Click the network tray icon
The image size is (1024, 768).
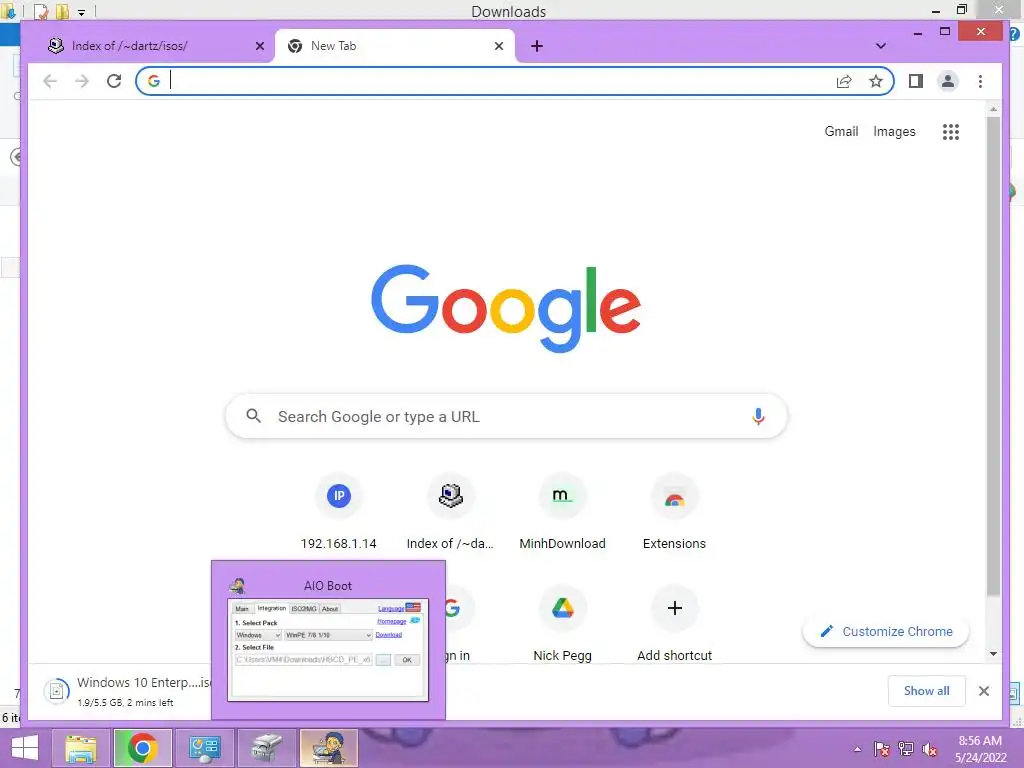point(906,749)
